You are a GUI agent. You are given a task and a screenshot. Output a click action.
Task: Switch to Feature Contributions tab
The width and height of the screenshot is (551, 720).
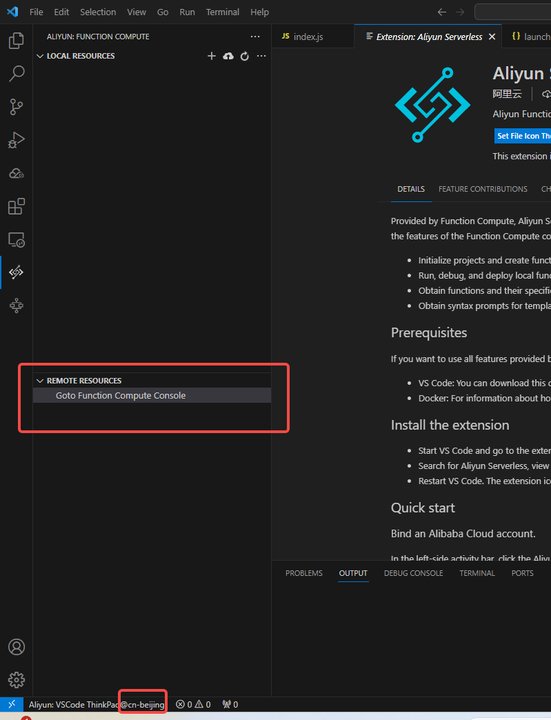click(483, 189)
